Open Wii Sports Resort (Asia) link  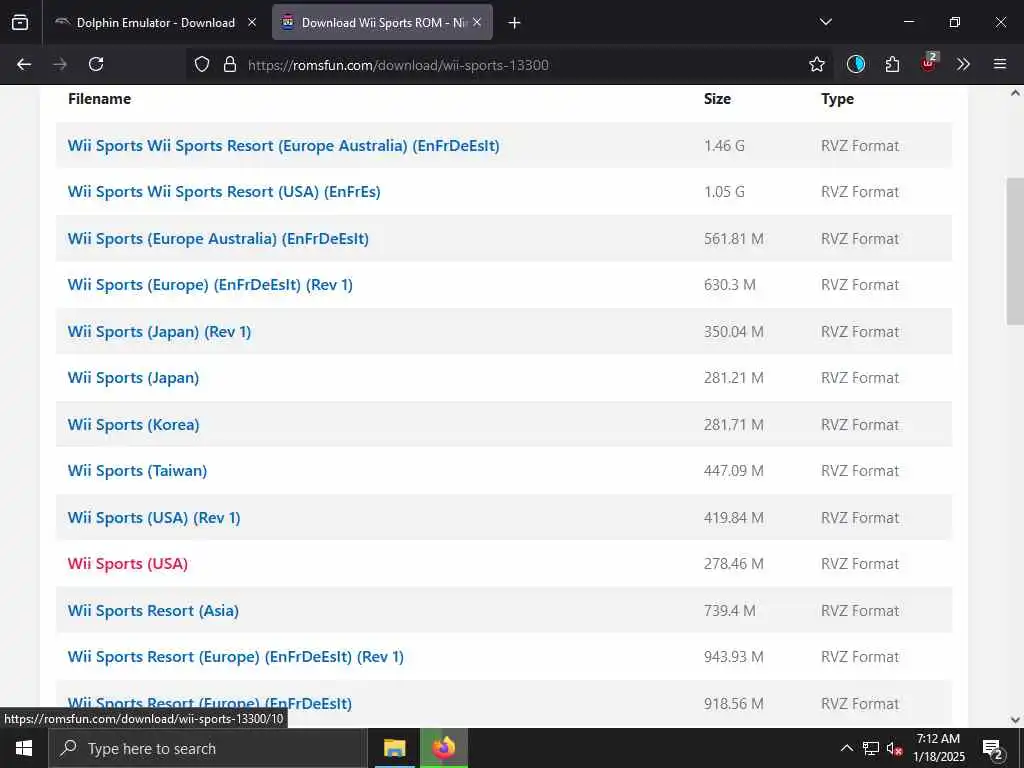tap(153, 611)
